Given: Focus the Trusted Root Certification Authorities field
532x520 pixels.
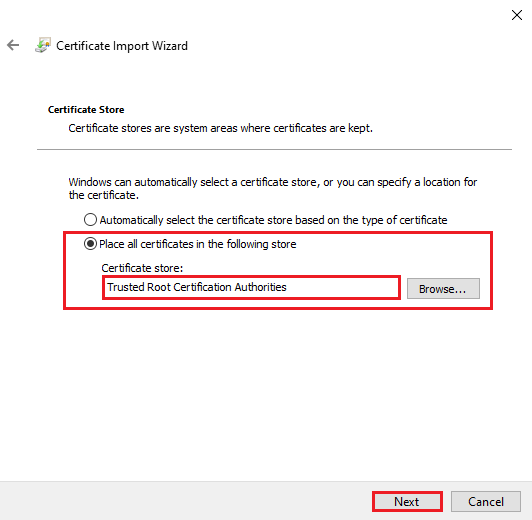Looking at the screenshot, I should pos(251,288).
